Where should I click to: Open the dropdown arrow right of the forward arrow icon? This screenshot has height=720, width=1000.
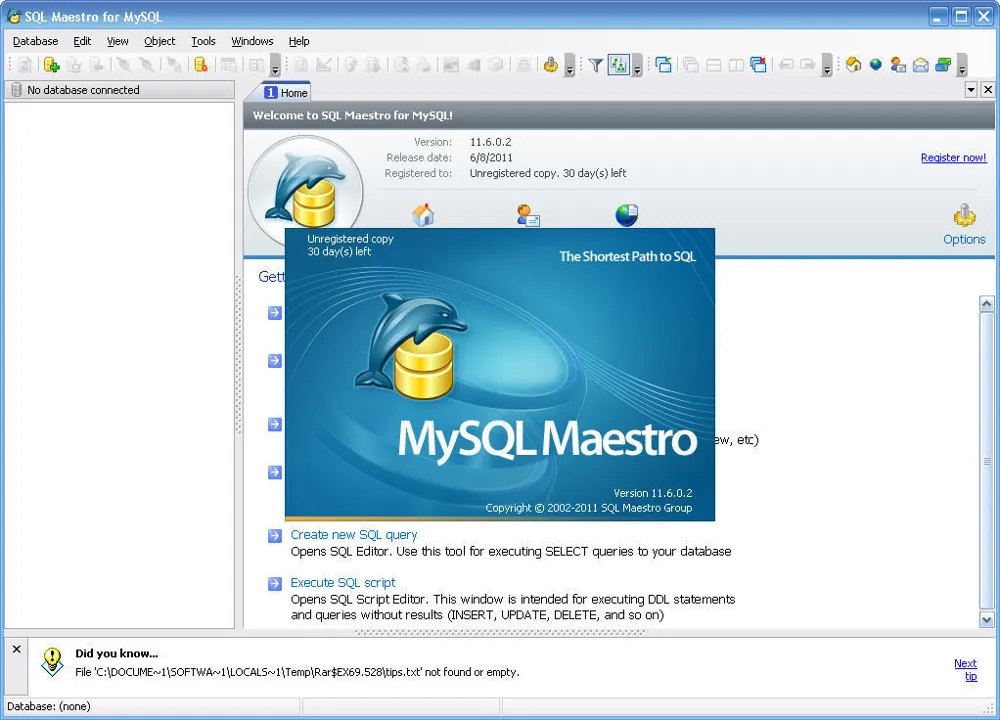click(827, 65)
